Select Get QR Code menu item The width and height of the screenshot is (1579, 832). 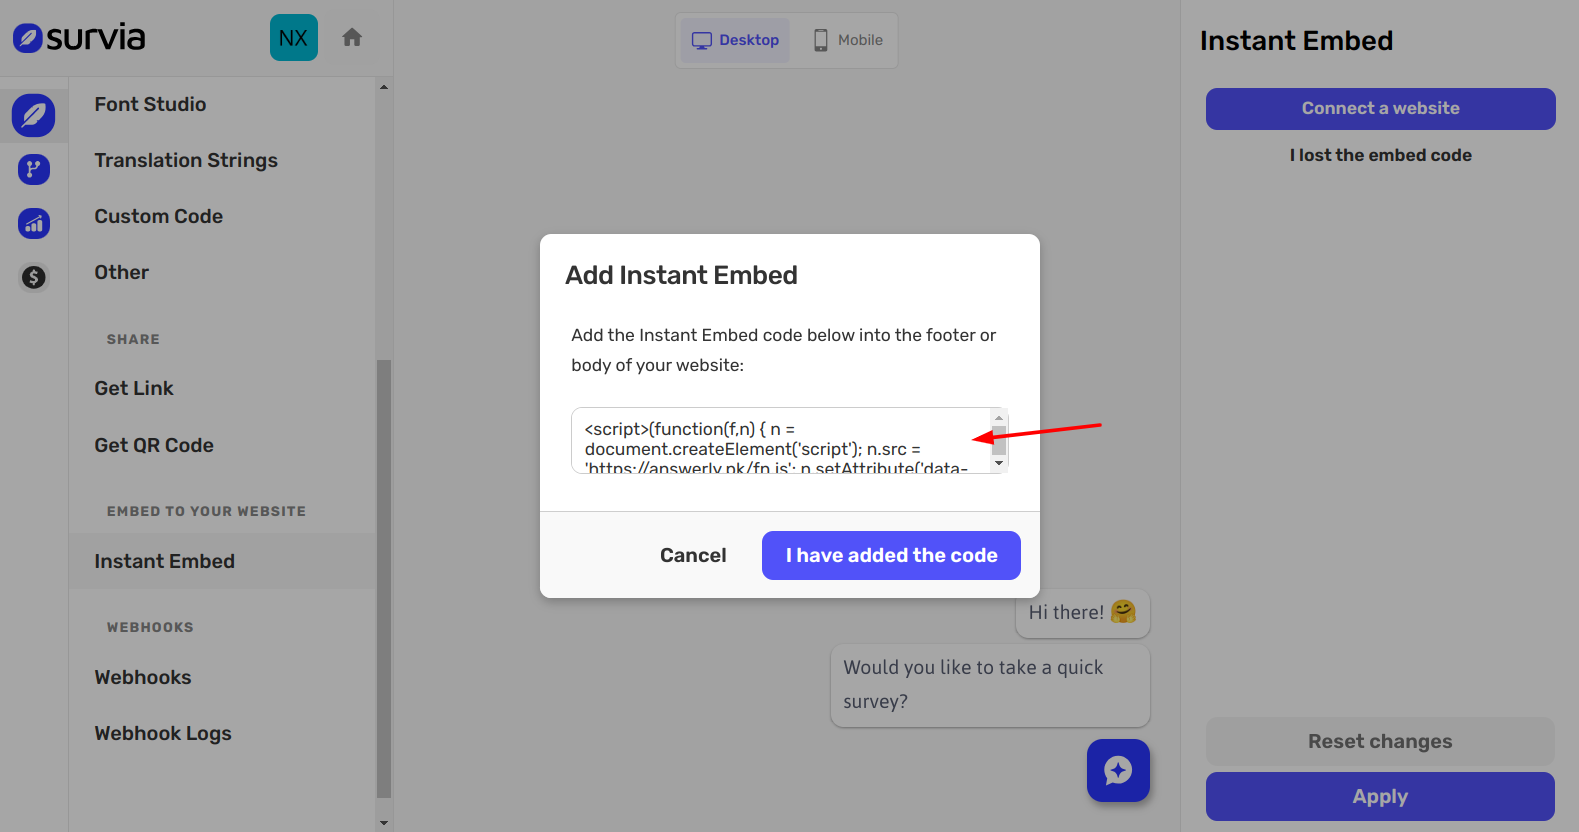click(154, 445)
